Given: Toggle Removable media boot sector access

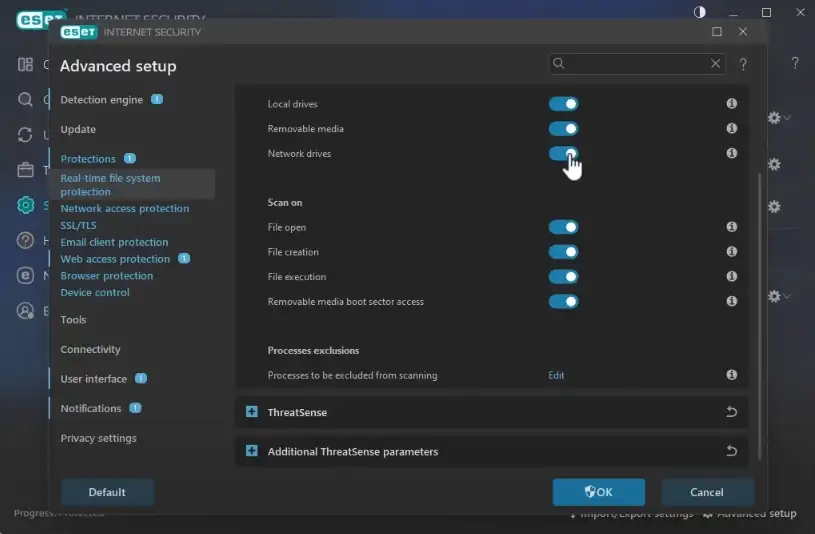Looking at the screenshot, I should coord(563,301).
